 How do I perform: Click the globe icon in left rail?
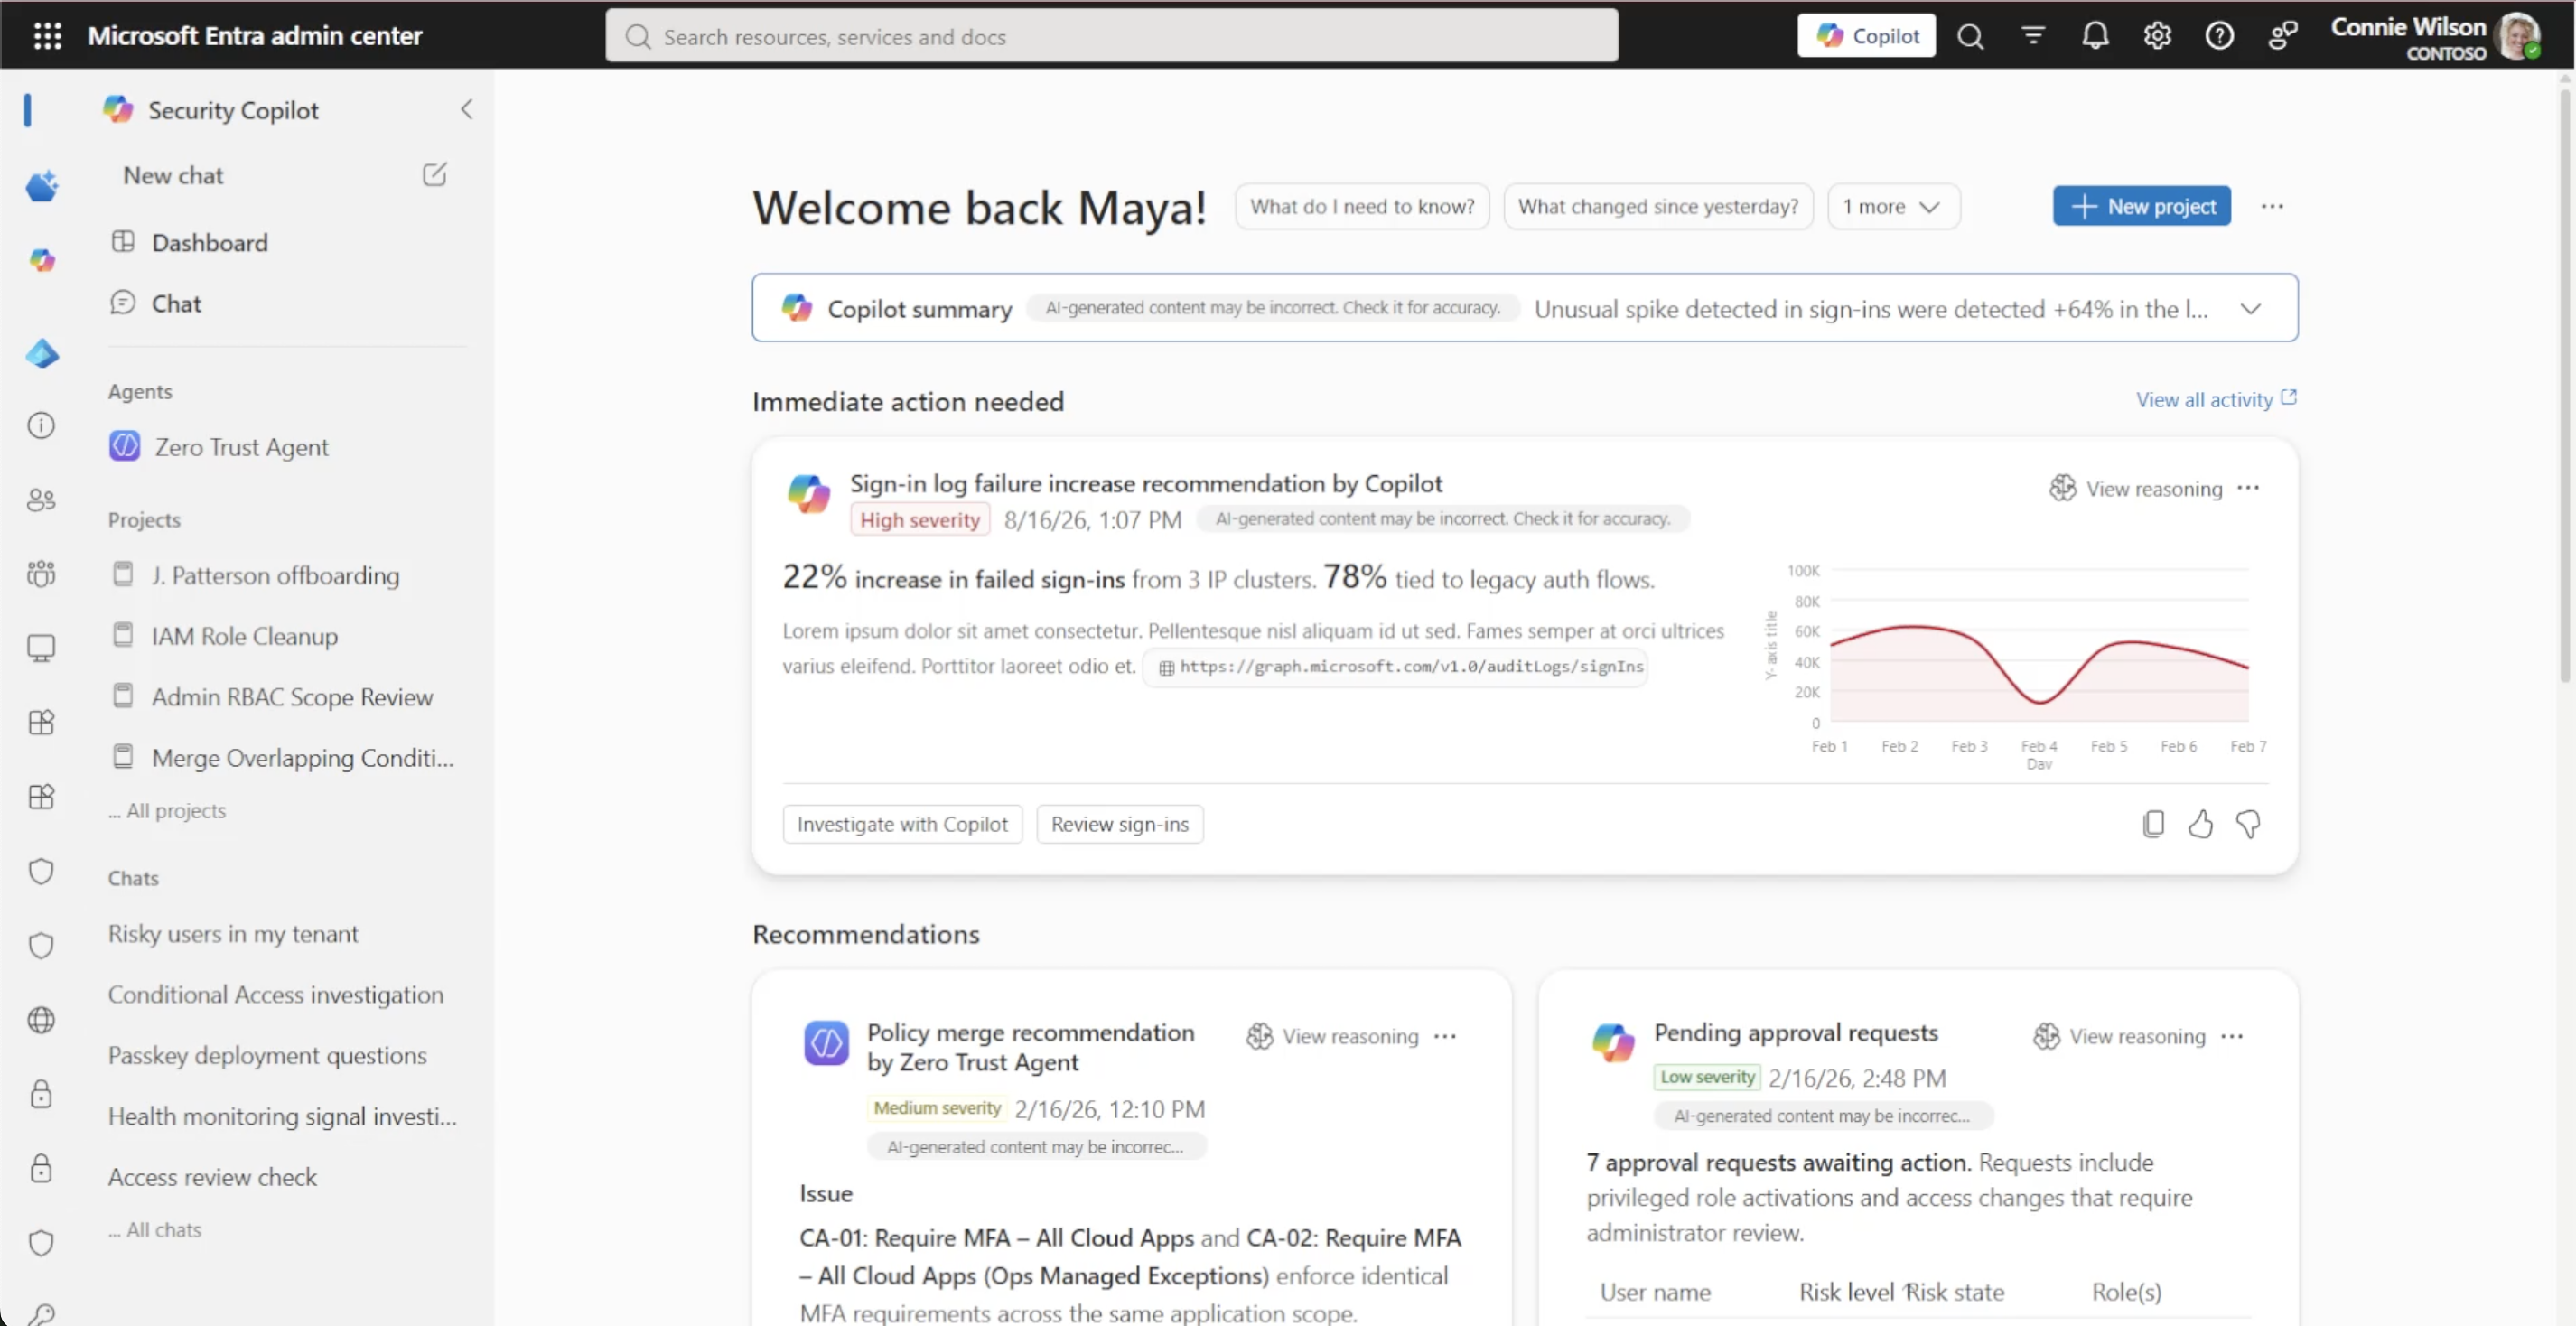point(41,1019)
